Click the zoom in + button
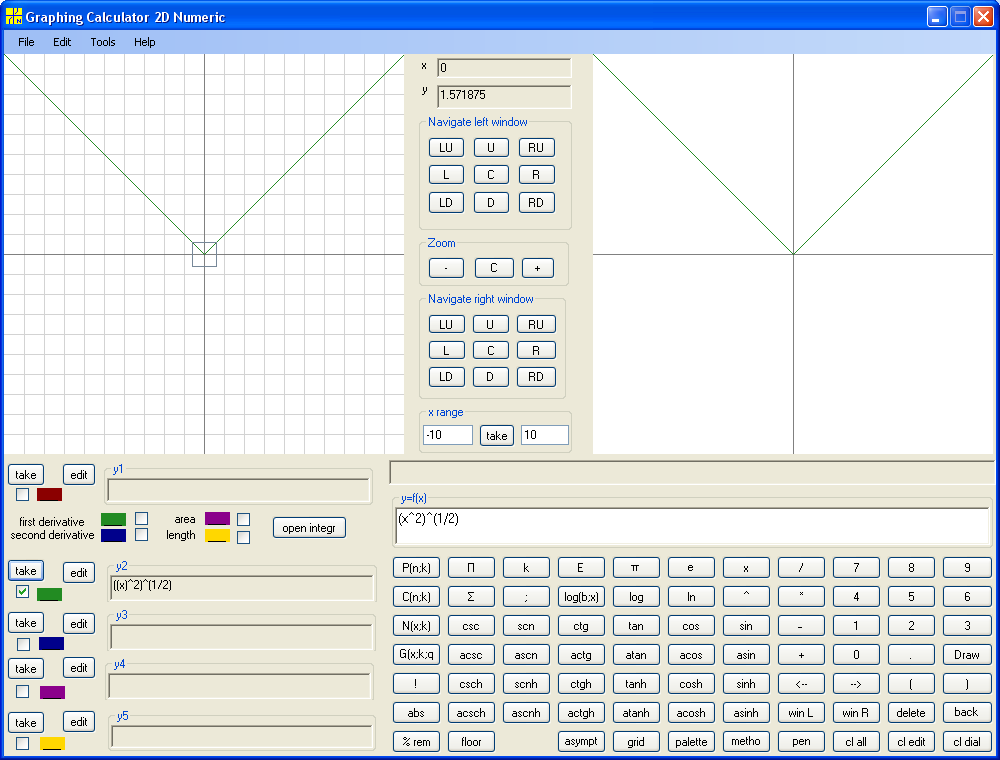Image resolution: width=1000 pixels, height=760 pixels. tap(538, 268)
